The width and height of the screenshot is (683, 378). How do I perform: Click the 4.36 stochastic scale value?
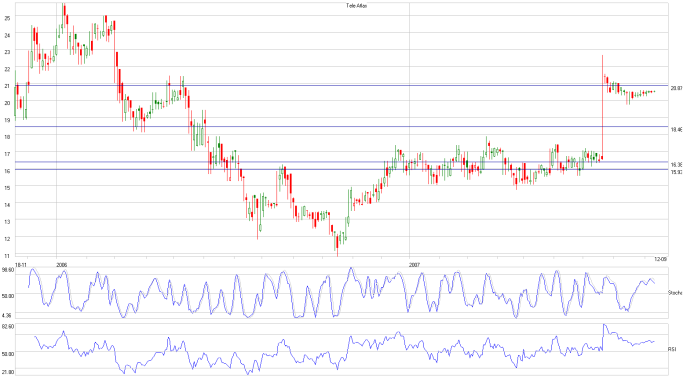click(8, 315)
